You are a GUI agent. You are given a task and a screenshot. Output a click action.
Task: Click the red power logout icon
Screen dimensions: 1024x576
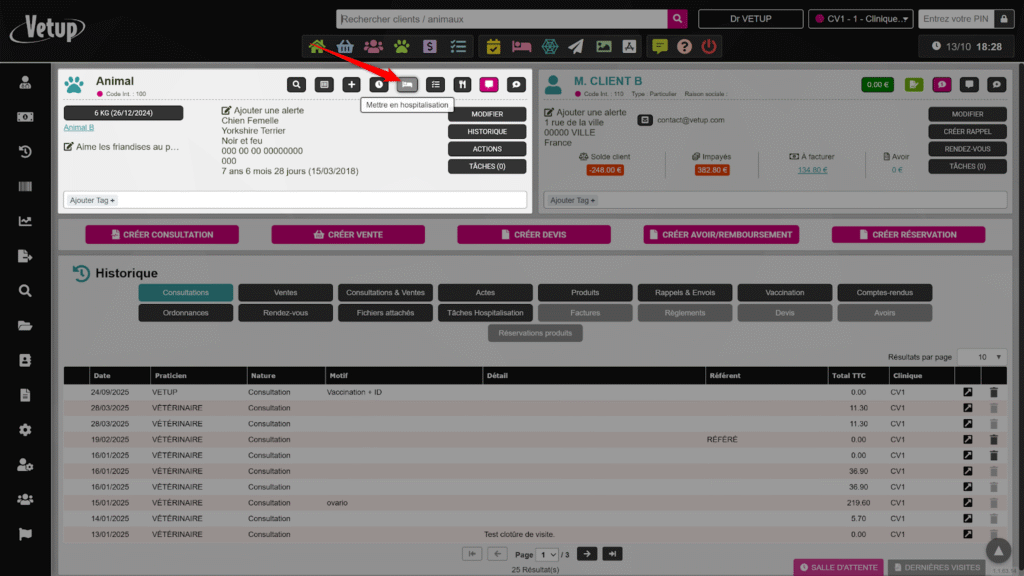coord(709,46)
